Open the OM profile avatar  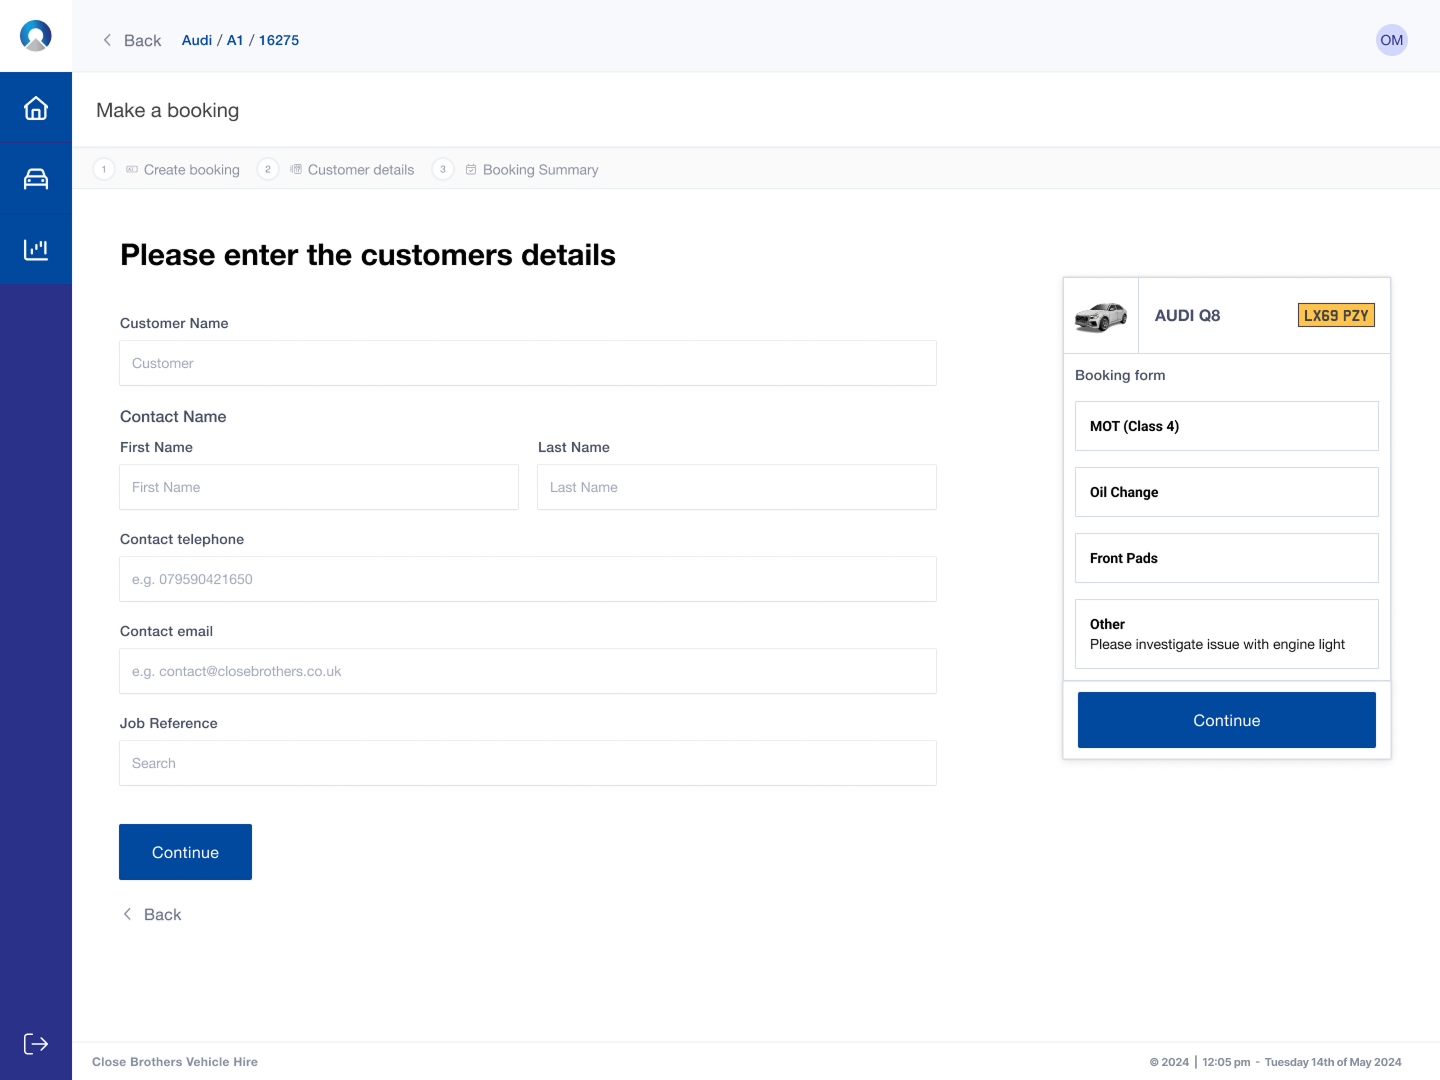tap(1392, 40)
